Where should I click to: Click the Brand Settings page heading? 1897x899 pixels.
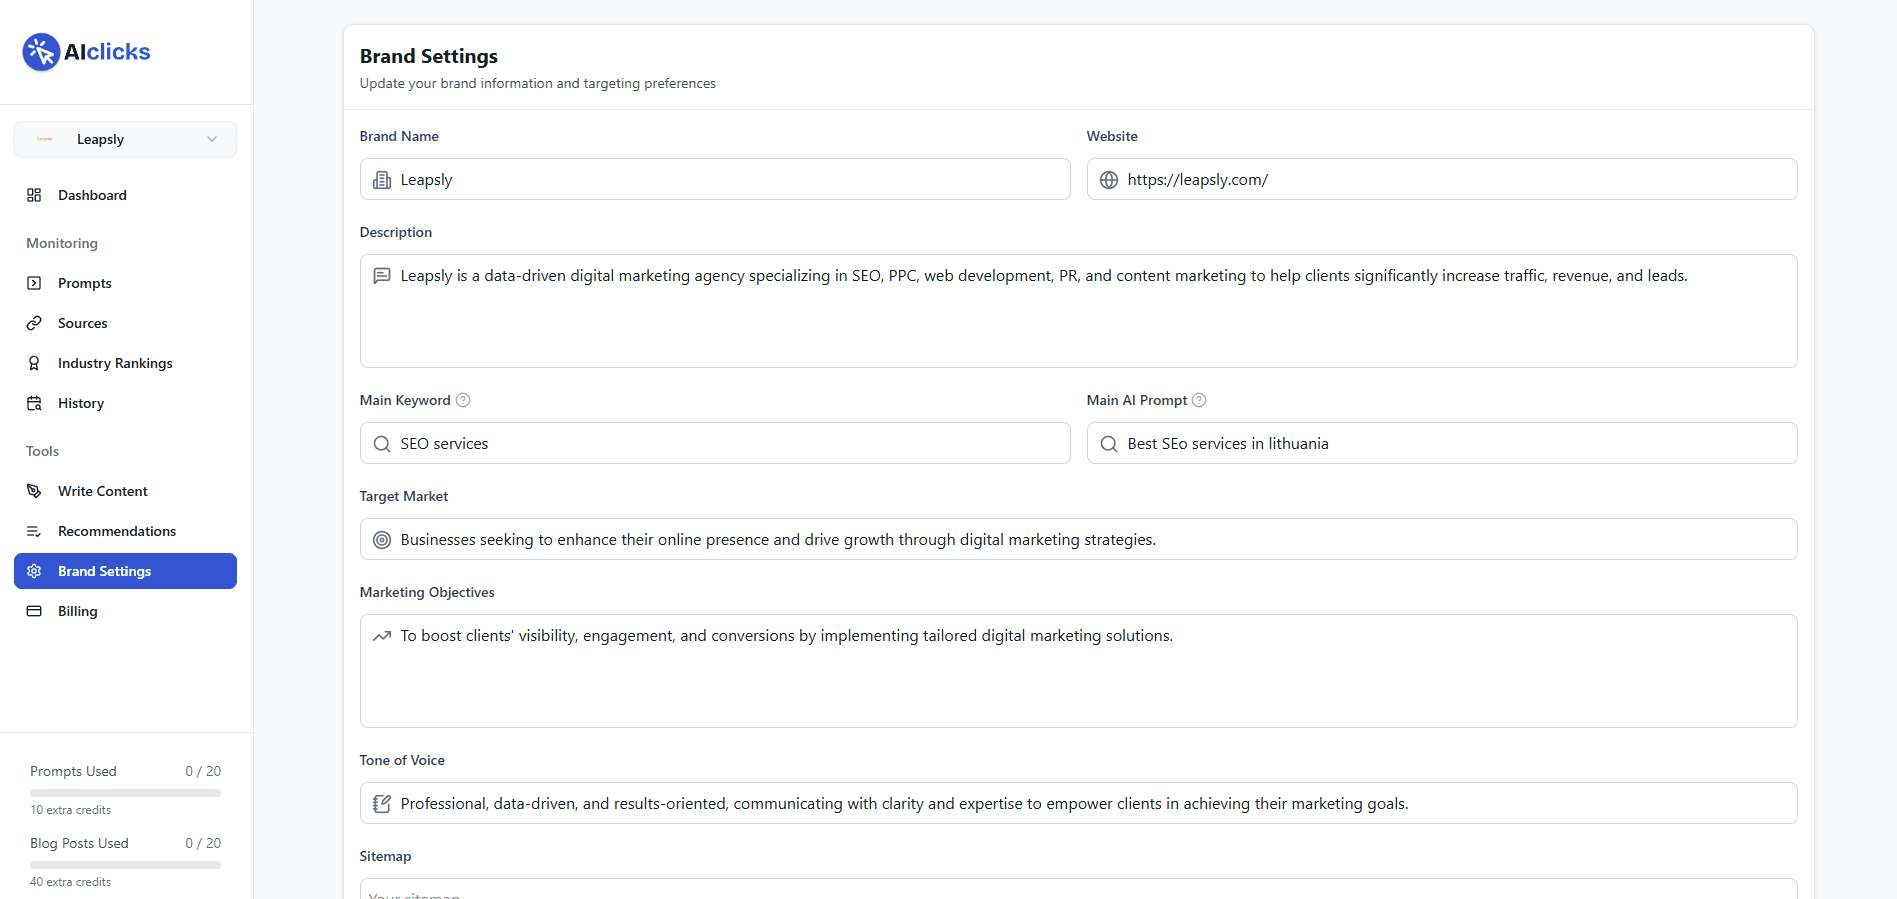click(429, 56)
